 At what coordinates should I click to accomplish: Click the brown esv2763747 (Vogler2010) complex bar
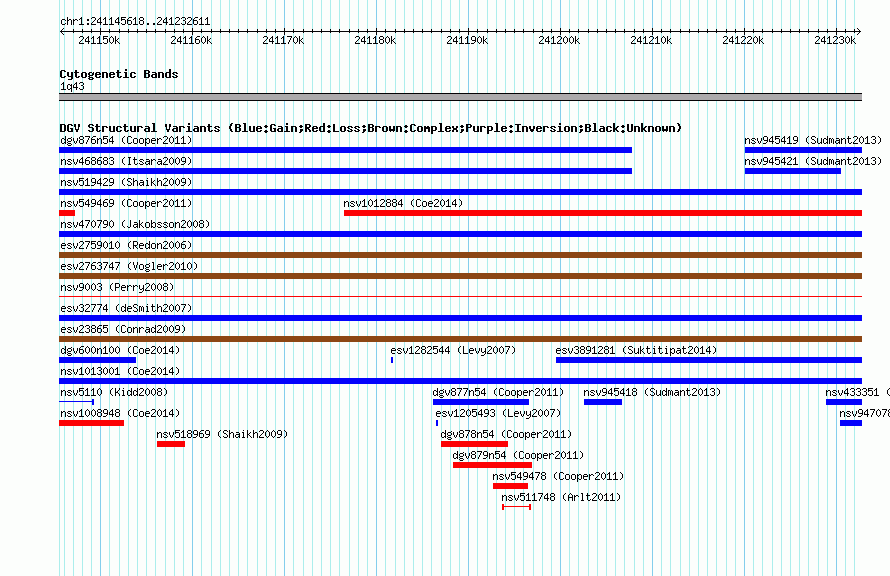460,276
